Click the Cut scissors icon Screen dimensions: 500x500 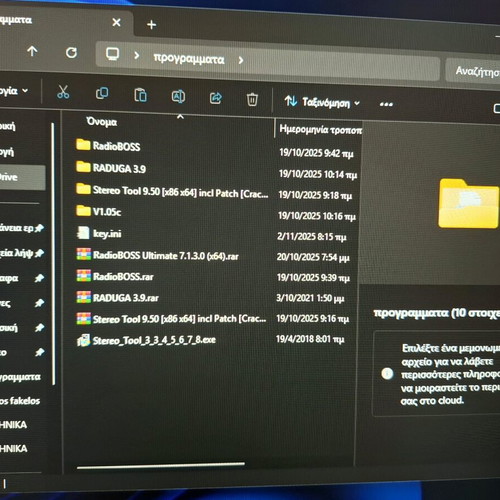(63, 92)
